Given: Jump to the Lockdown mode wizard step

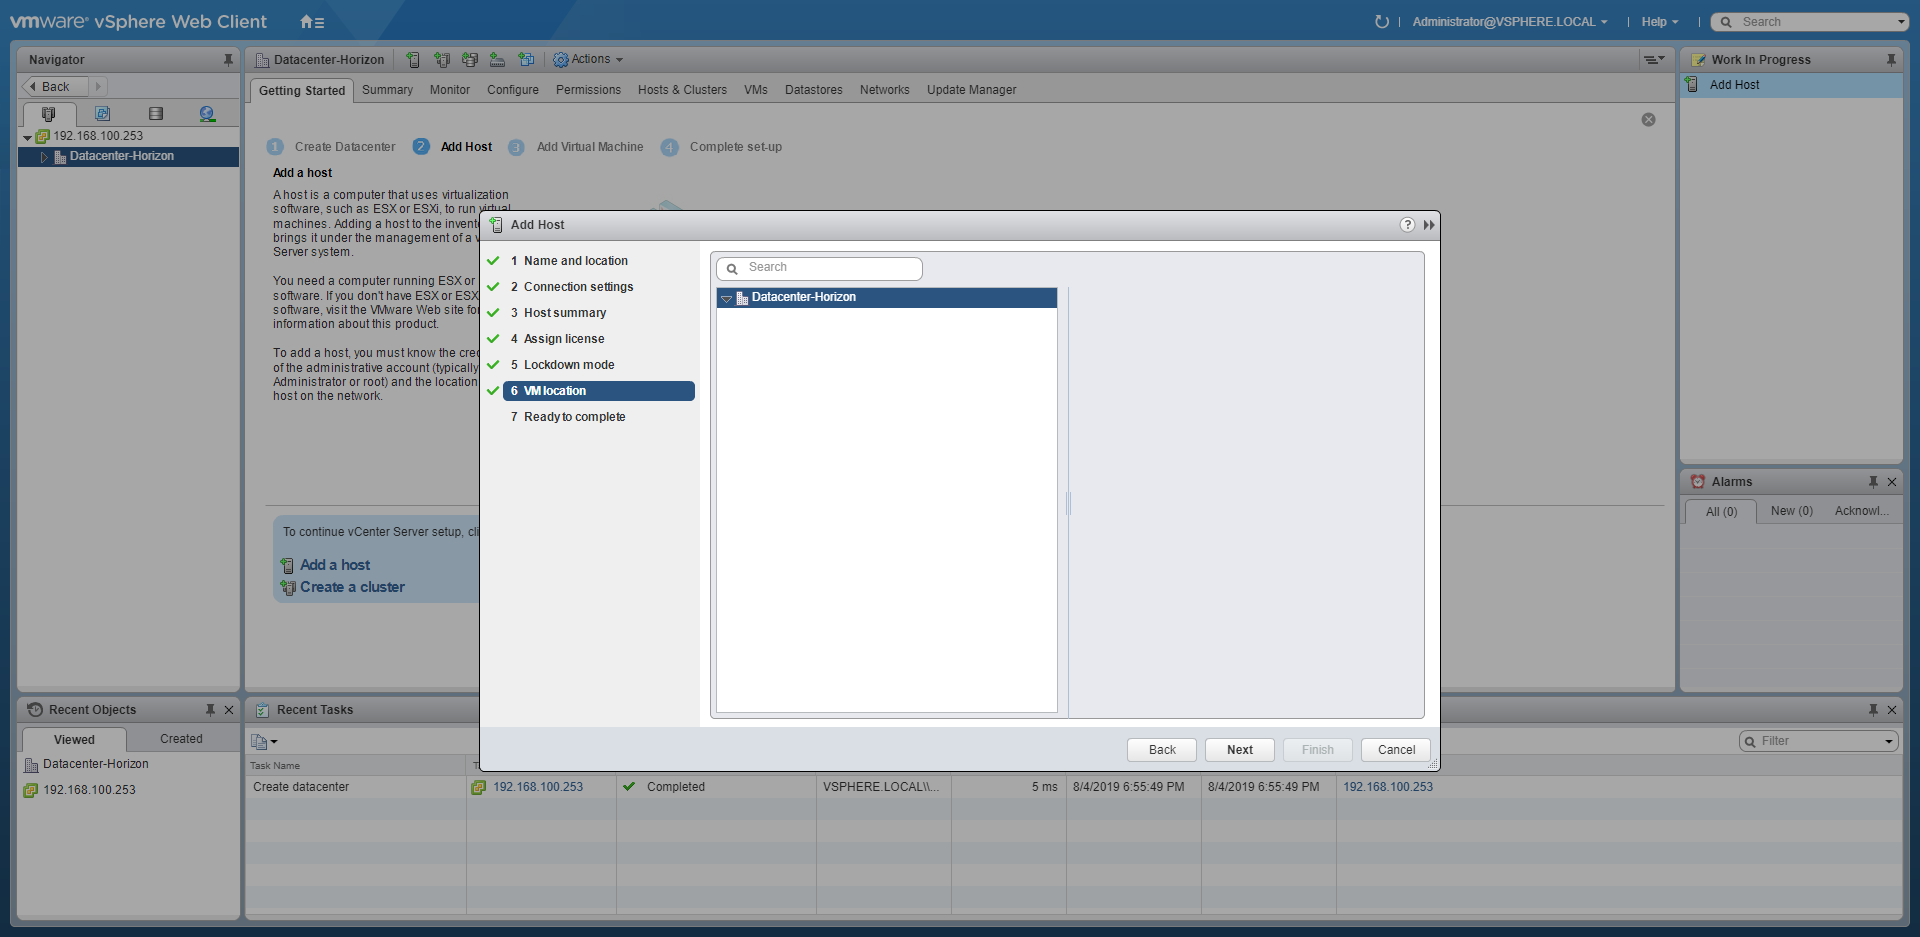Looking at the screenshot, I should [x=569, y=365].
